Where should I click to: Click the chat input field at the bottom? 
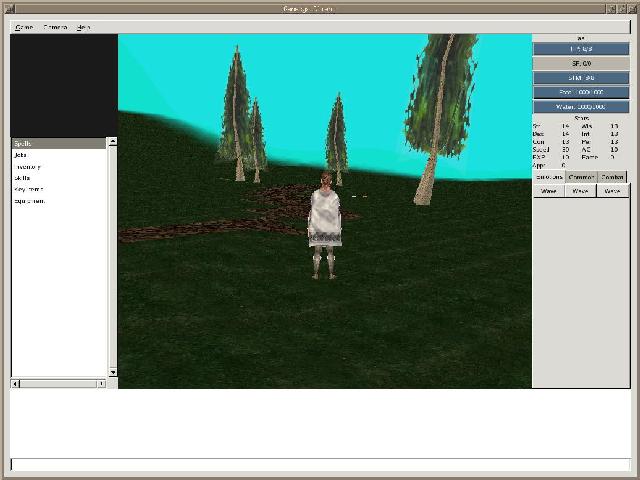coord(320,464)
